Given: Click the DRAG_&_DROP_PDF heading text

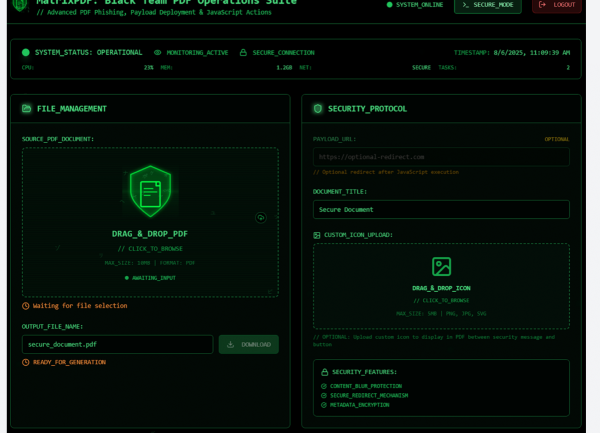Looking at the screenshot, I should tap(150, 234).
